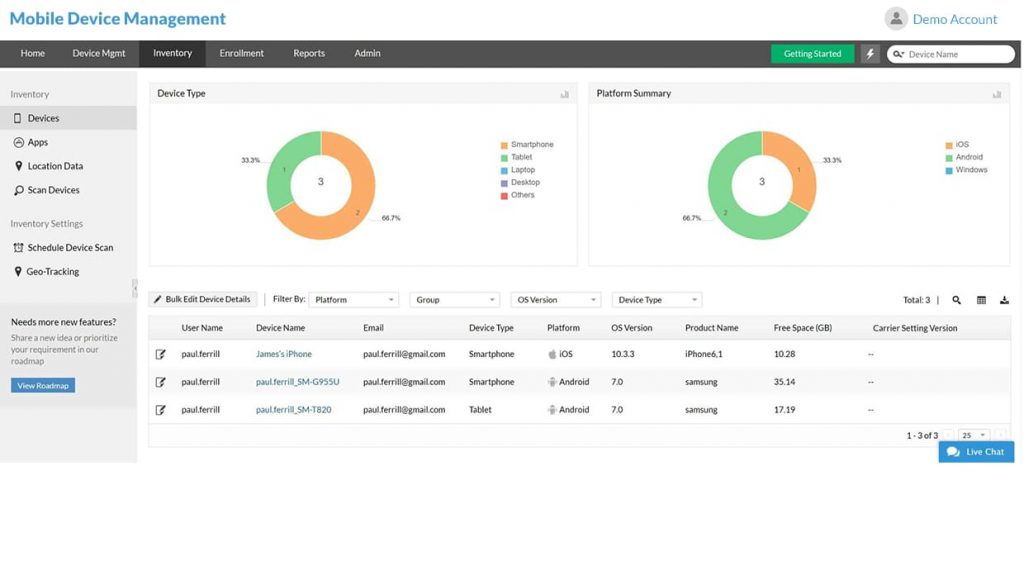Go to the Reports section
This screenshot has height=581, width=1024.
click(x=309, y=53)
